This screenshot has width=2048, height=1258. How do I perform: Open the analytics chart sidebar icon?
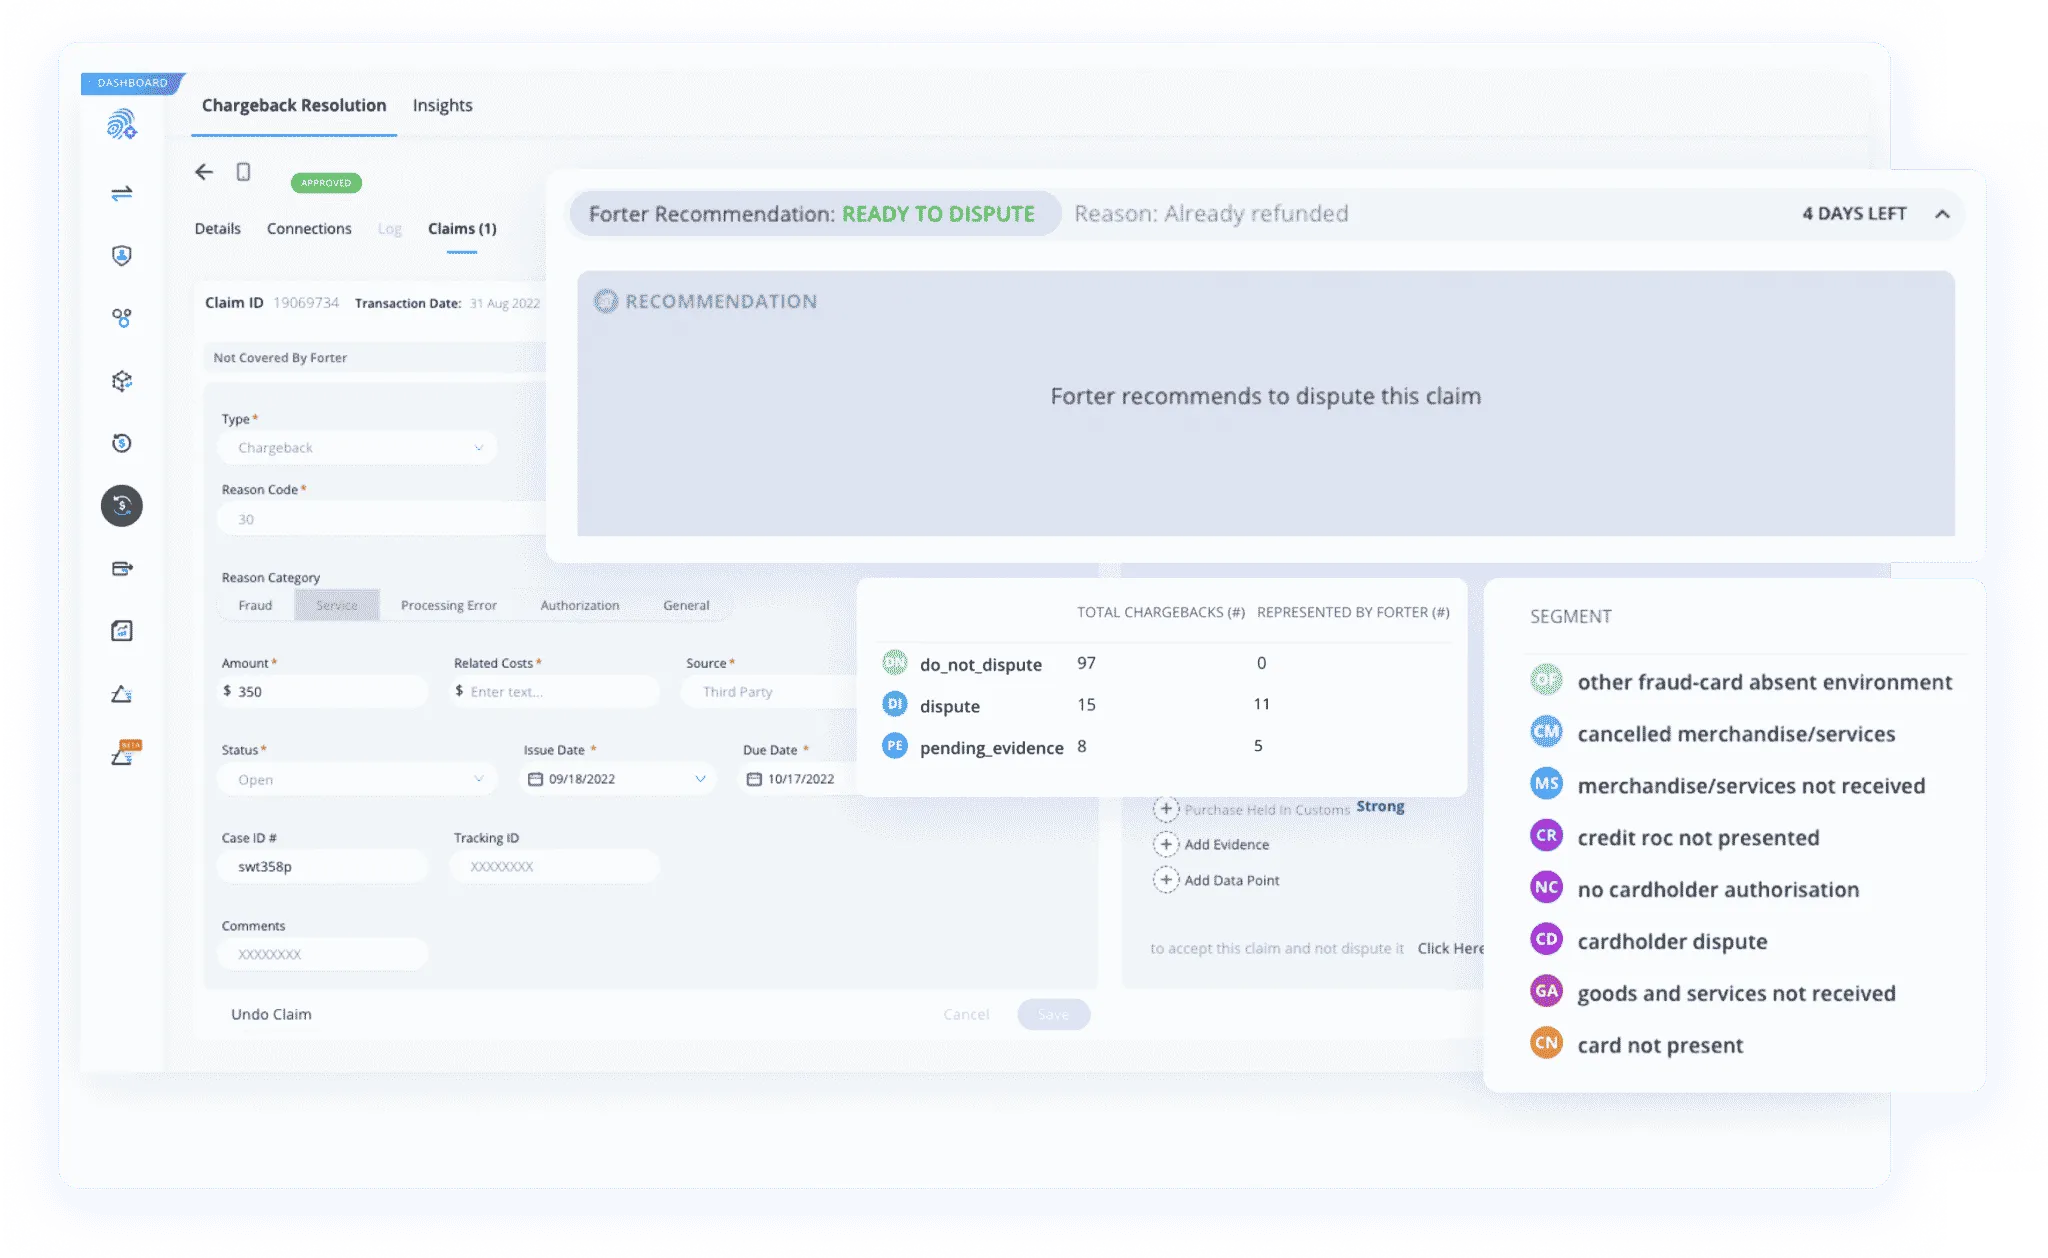122,631
